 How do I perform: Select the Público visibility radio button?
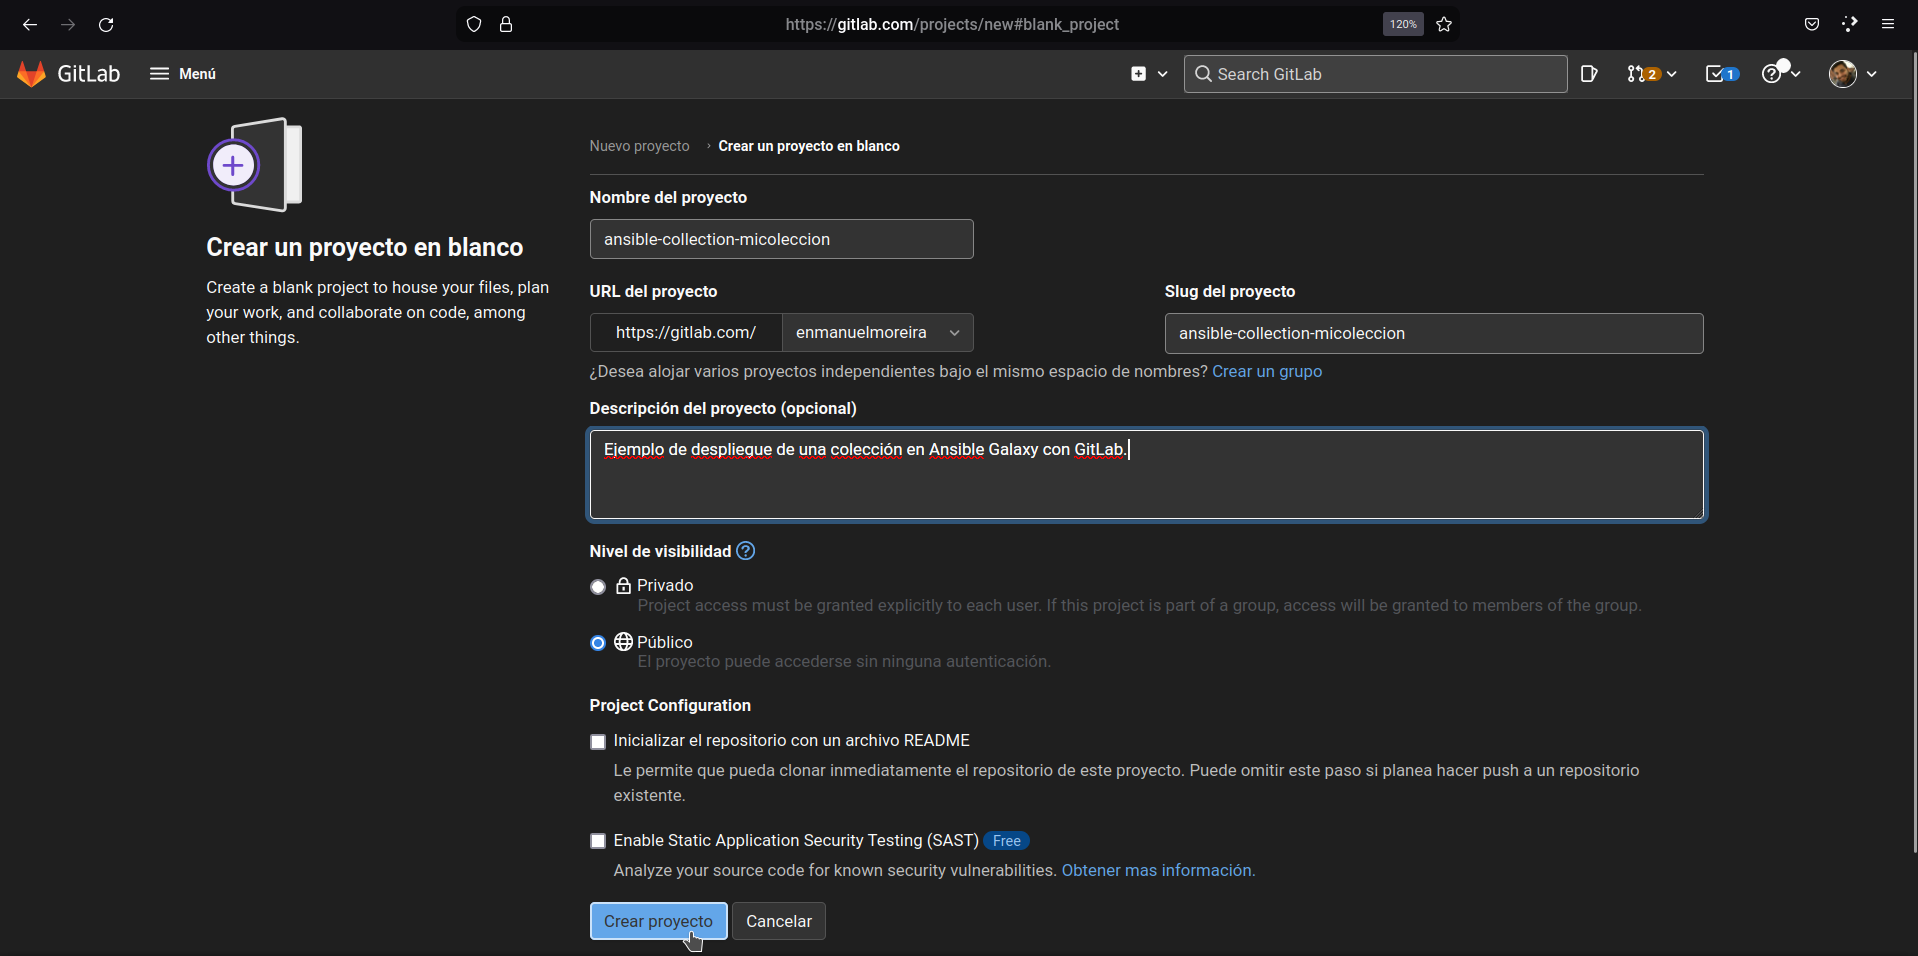tap(598, 643)
